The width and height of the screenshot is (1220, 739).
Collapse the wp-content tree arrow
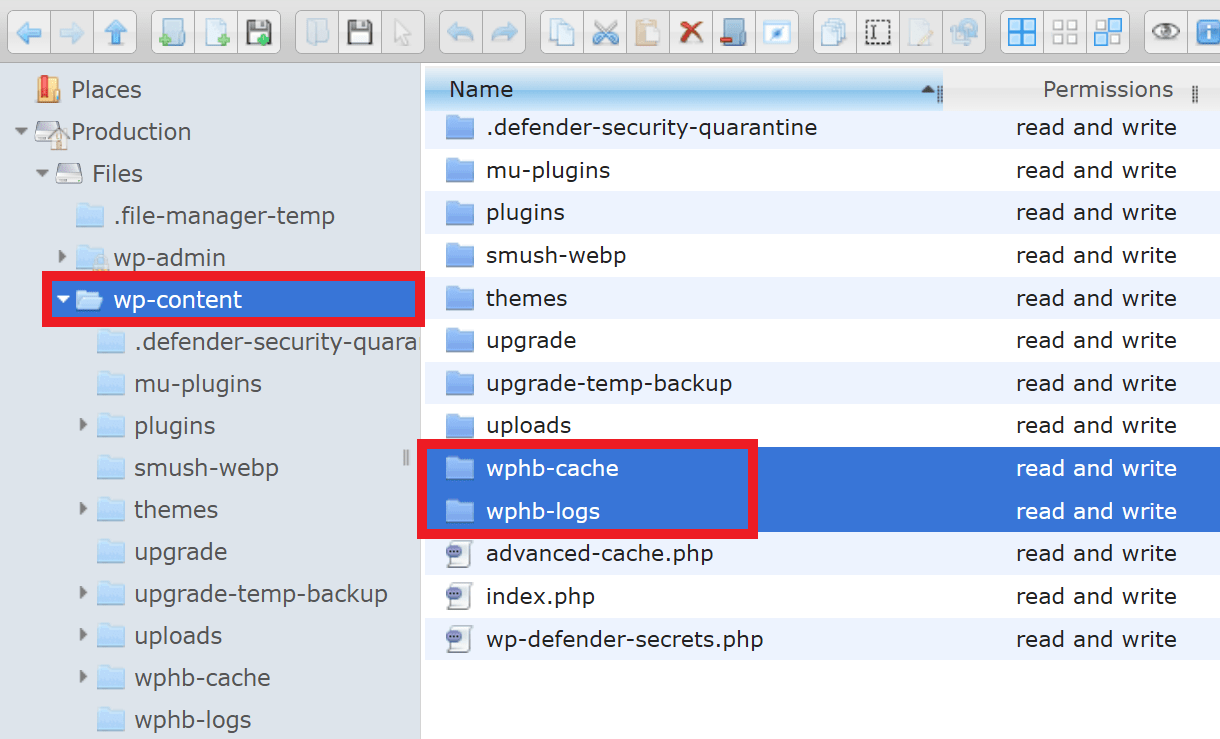tap(63, 299)
